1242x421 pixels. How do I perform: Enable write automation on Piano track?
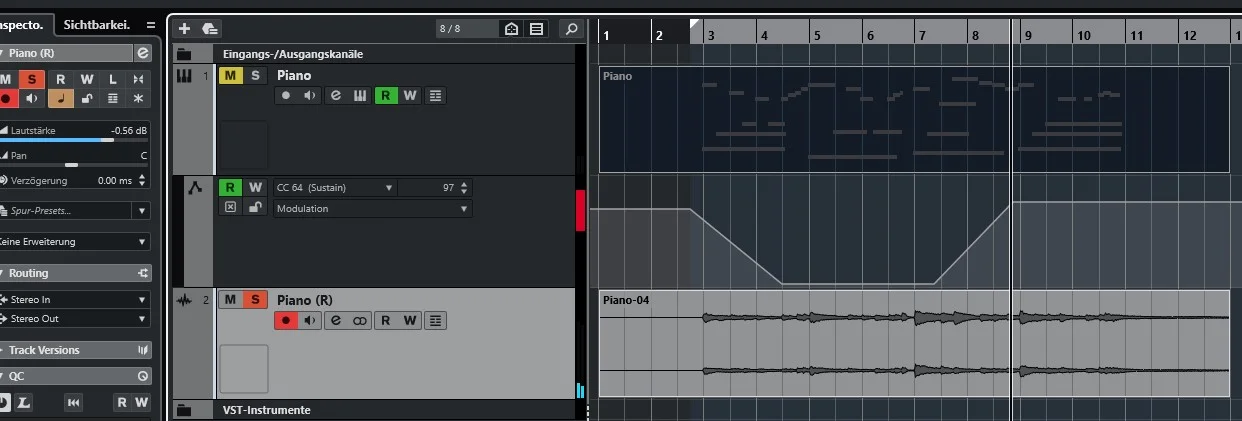[410, 96]
